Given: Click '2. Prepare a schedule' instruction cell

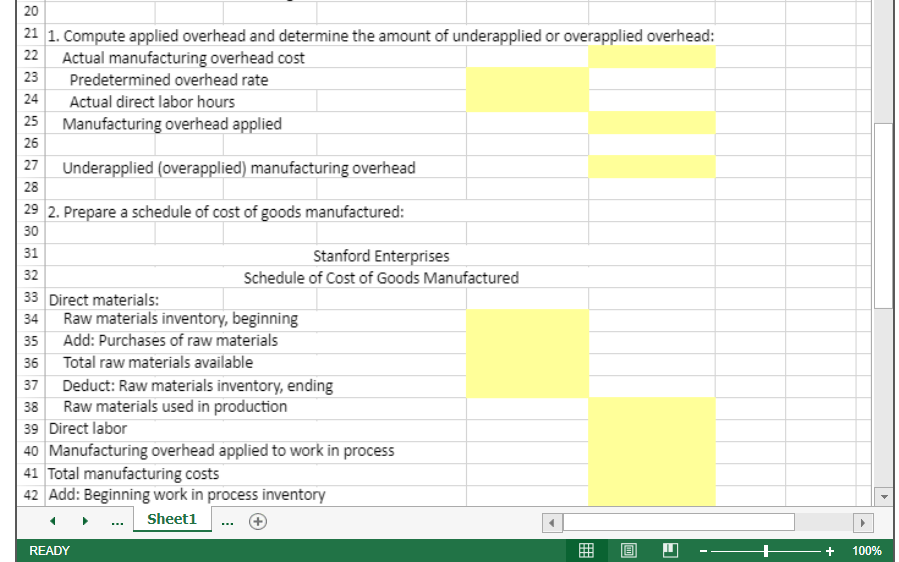Looking at the screenshot, I should pyautogui.click(x=225, y=212).
